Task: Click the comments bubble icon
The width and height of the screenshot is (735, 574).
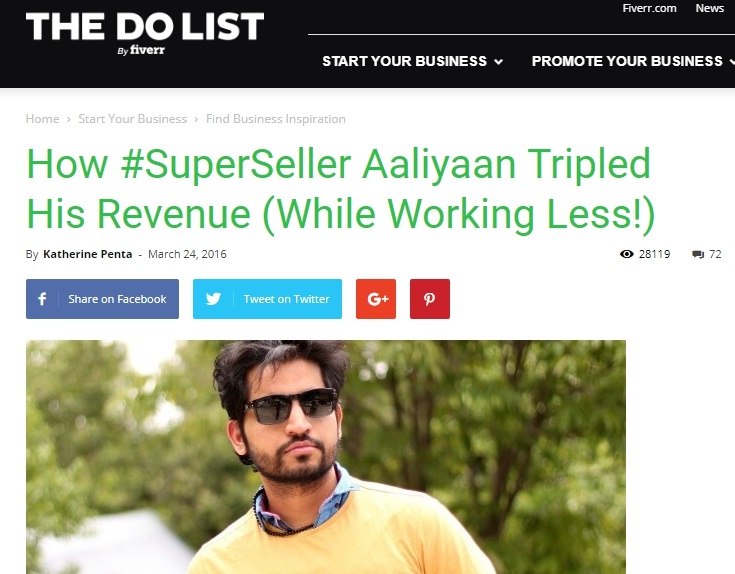Action: tap(698, 254)
